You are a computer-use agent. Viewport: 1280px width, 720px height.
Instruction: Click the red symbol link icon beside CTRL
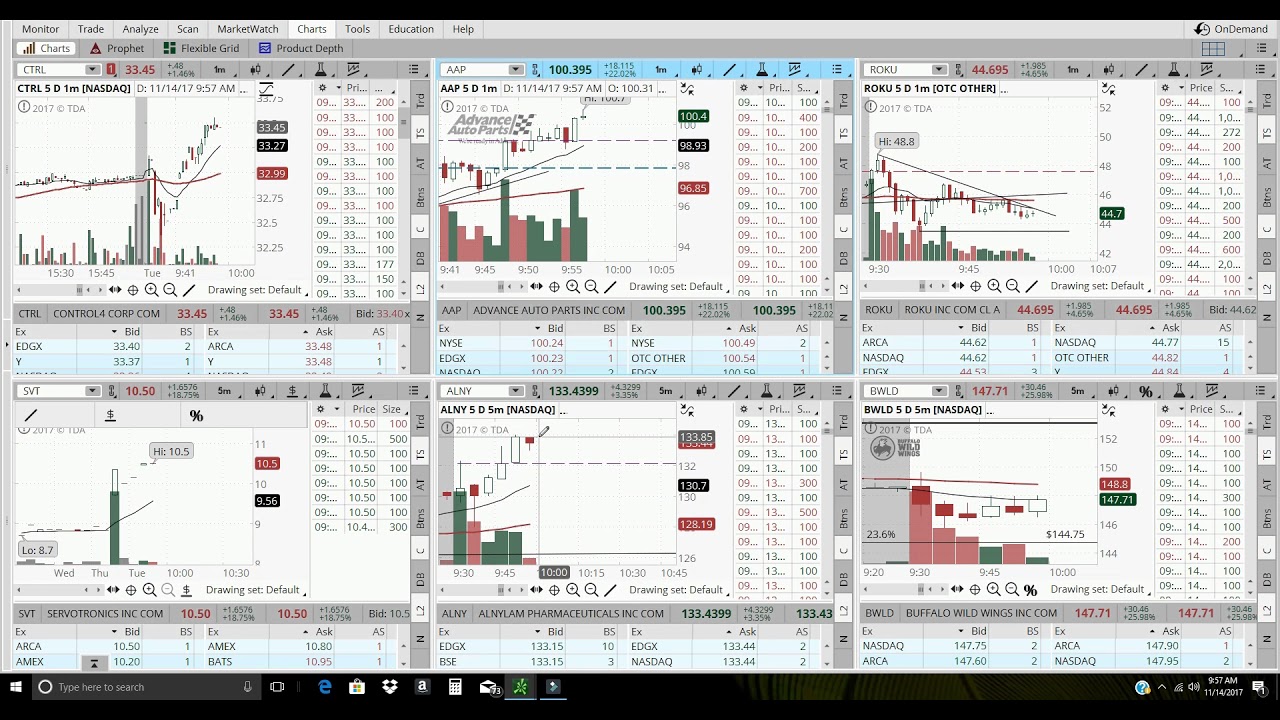tap(111, 69)
